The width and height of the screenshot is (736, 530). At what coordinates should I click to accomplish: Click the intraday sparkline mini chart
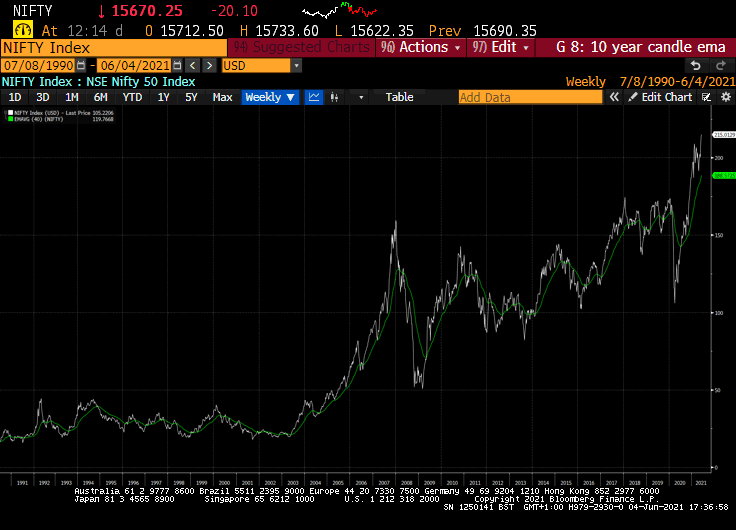[339, 10]
